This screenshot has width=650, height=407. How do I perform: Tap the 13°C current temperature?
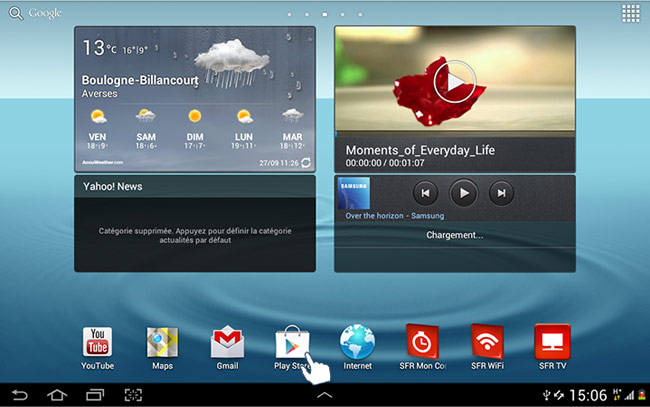[99, 48]
